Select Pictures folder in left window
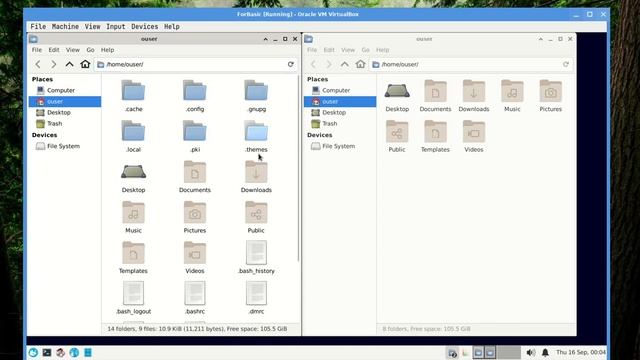 tap(195, 217)
